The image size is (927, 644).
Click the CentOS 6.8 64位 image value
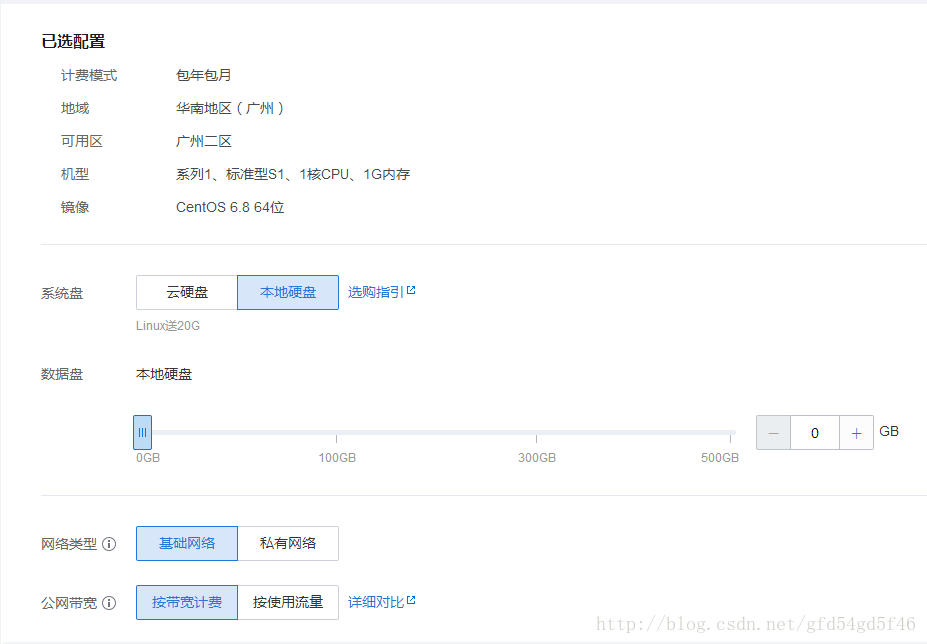point(230,208)
